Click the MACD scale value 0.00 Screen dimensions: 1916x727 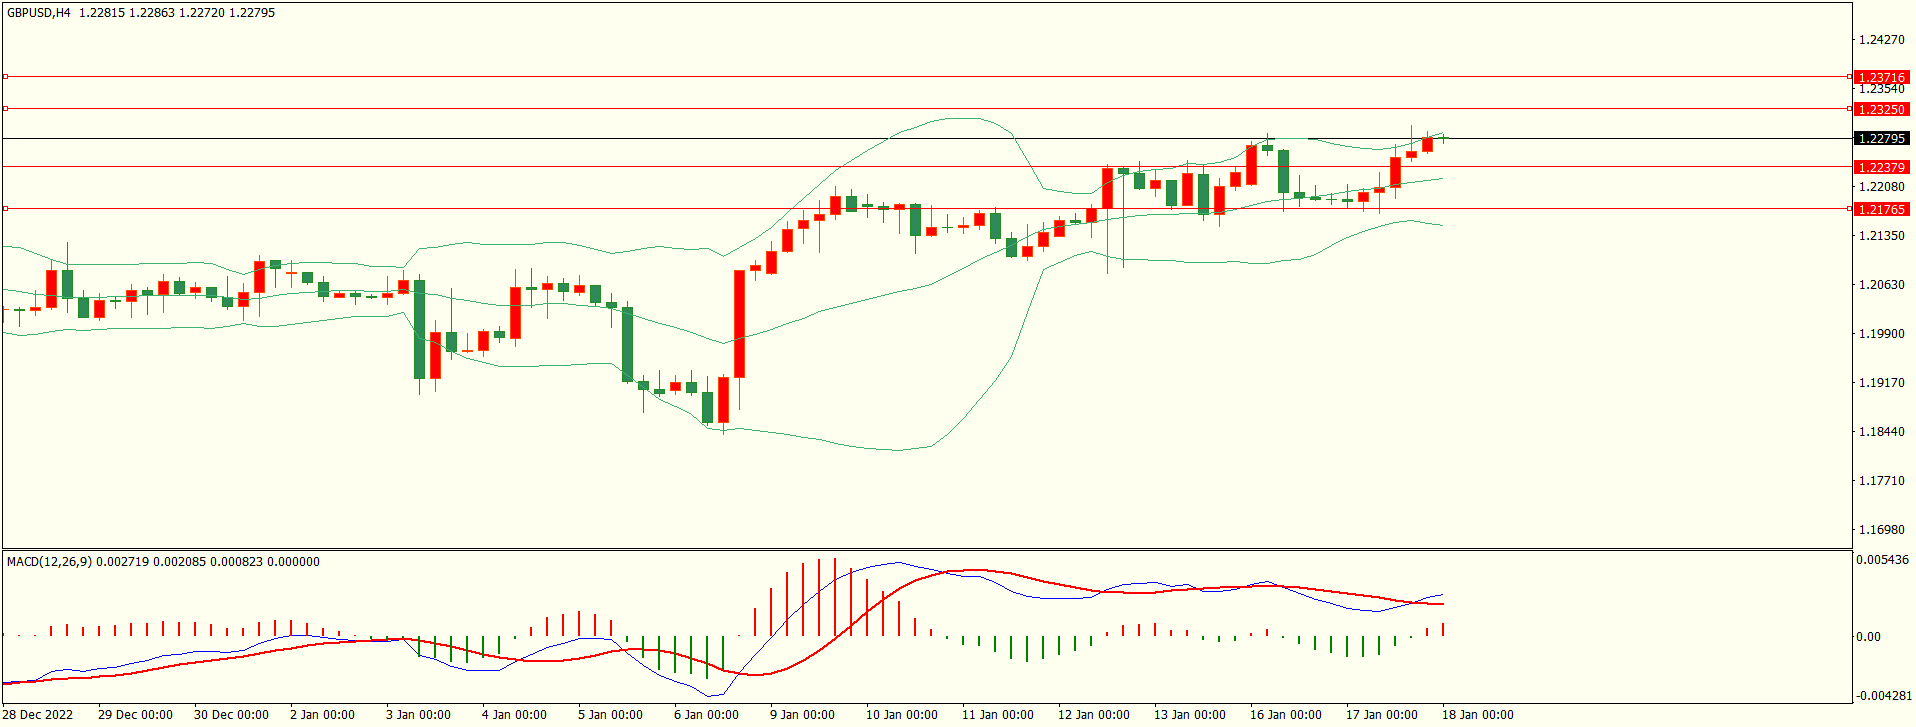tap(1868, 637)
